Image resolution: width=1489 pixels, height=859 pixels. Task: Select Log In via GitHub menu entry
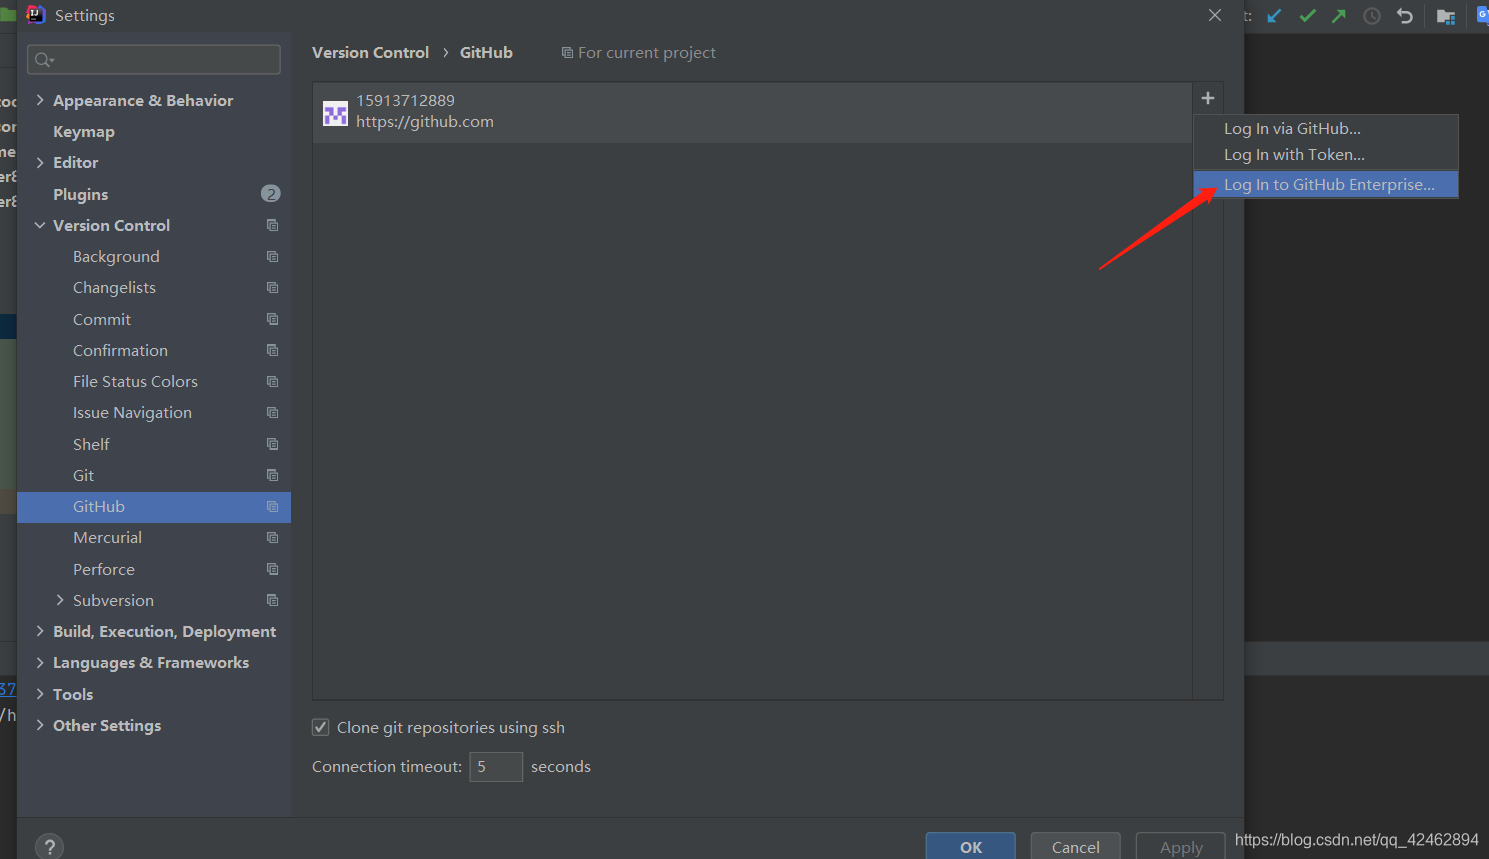point(1326,129)
